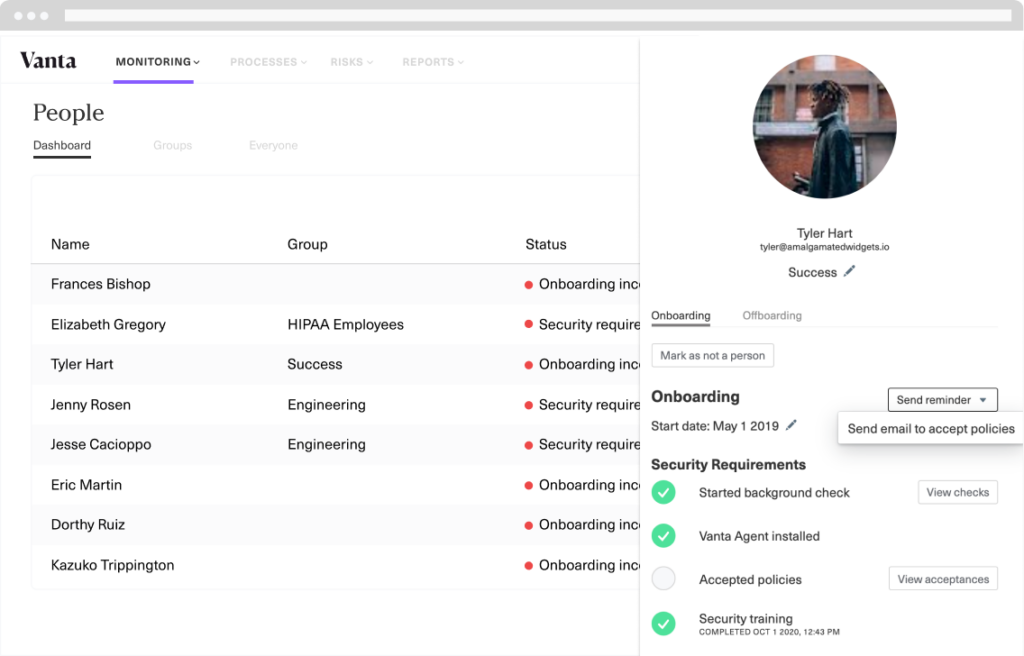Screen dimensions: 1024x656
Task: Mark the Accepted policies circle as complete
Action: click(x=663, y=578)
